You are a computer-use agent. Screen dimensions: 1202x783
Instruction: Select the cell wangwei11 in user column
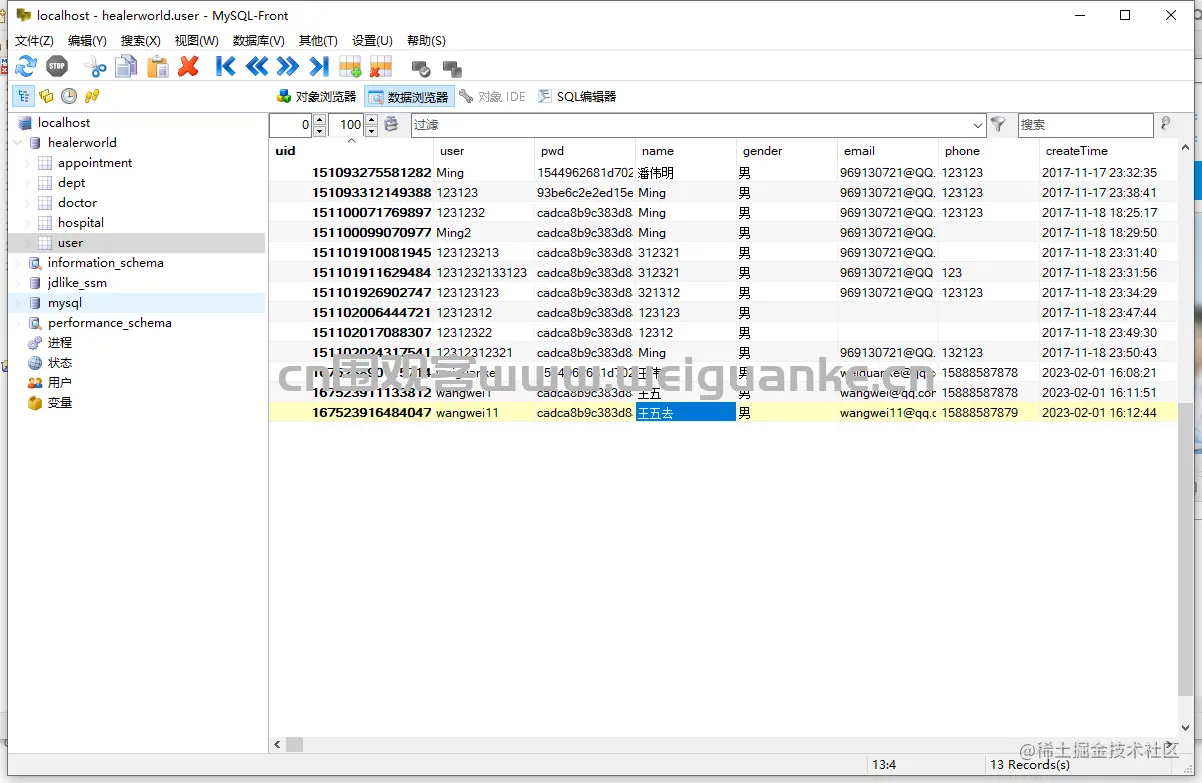484,413
